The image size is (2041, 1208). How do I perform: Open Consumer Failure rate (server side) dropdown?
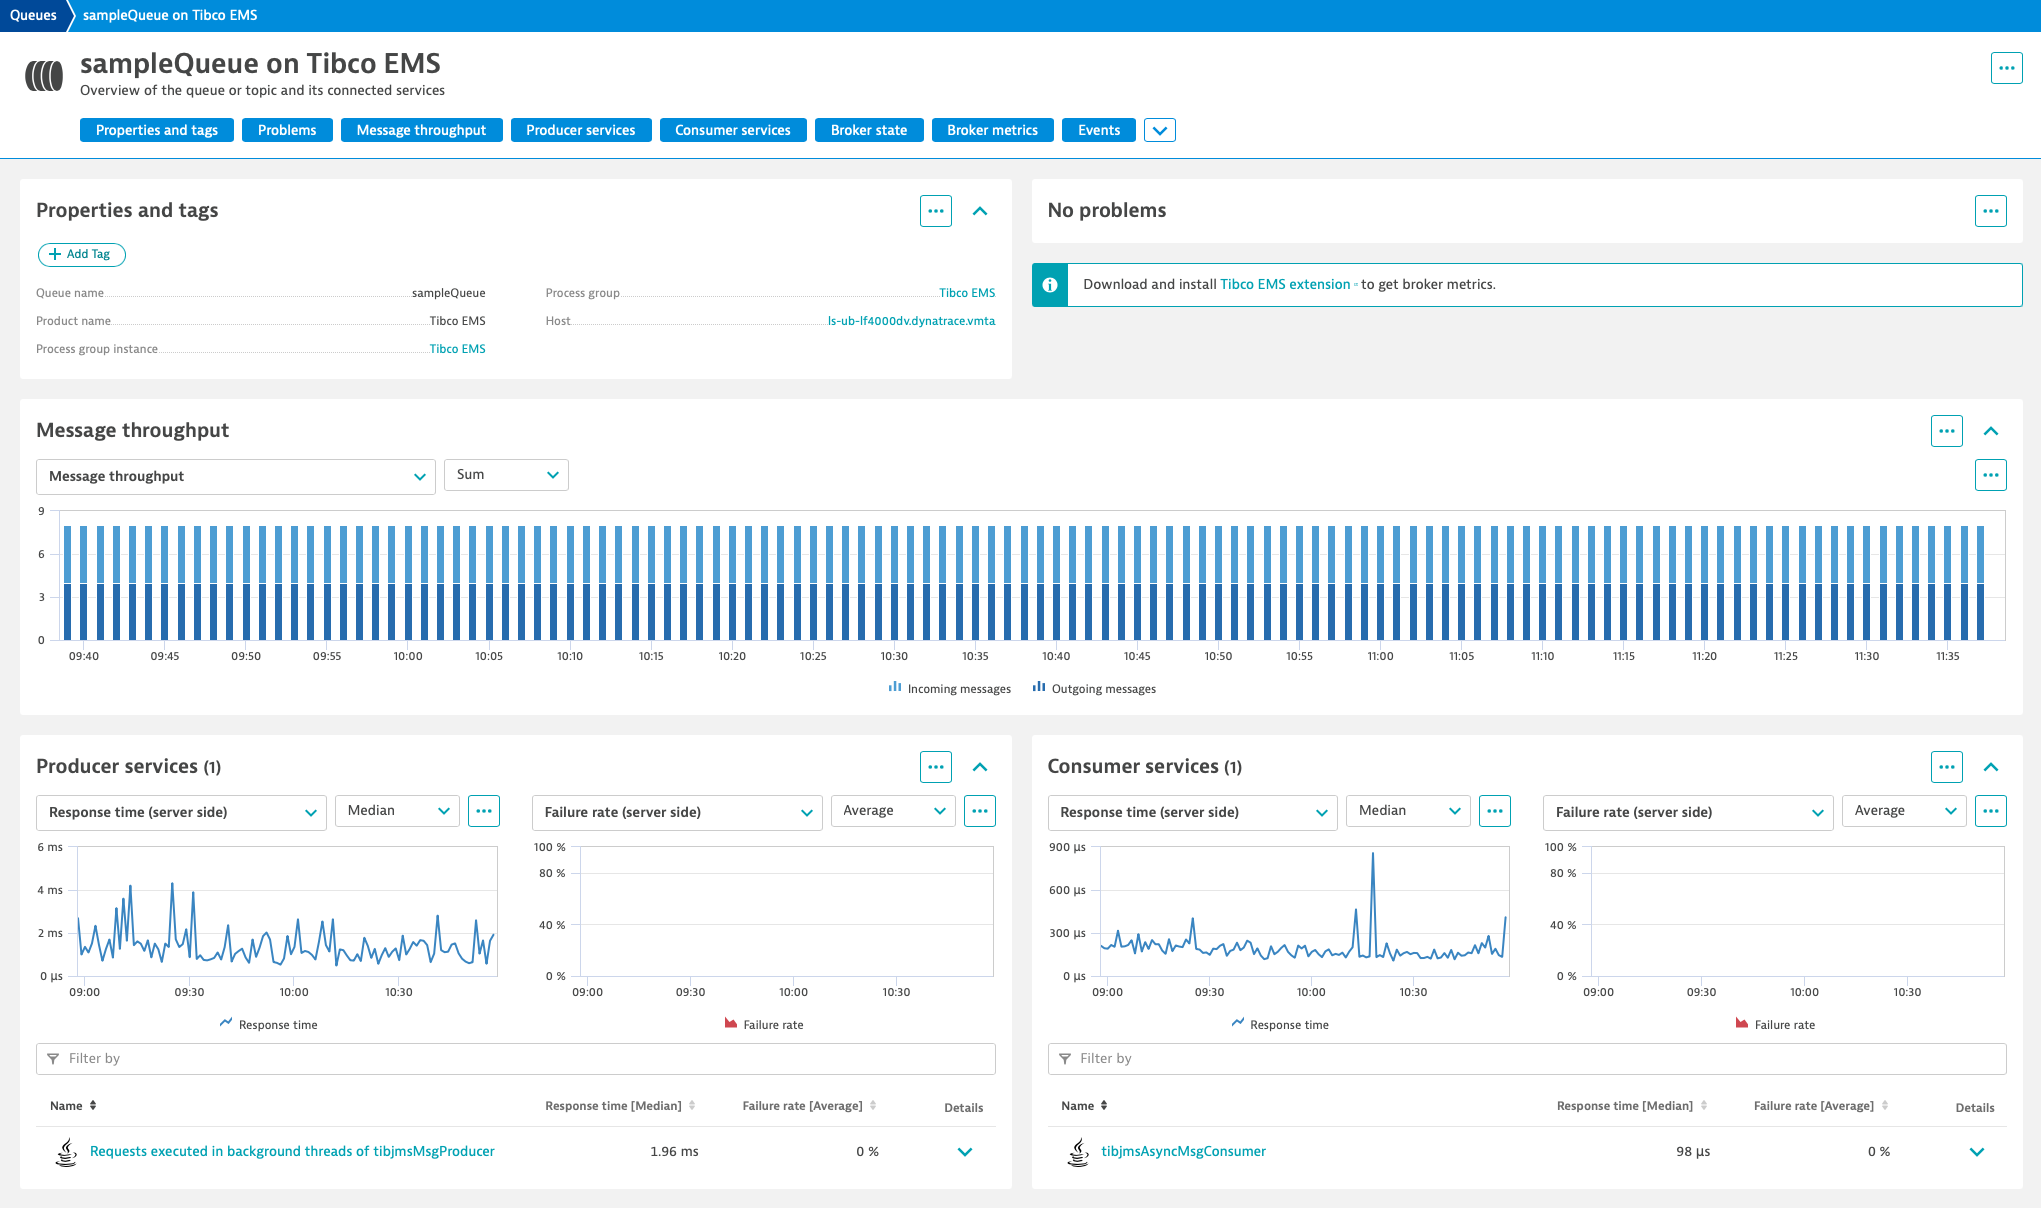pyautogui.click(x=1688, y=812)
